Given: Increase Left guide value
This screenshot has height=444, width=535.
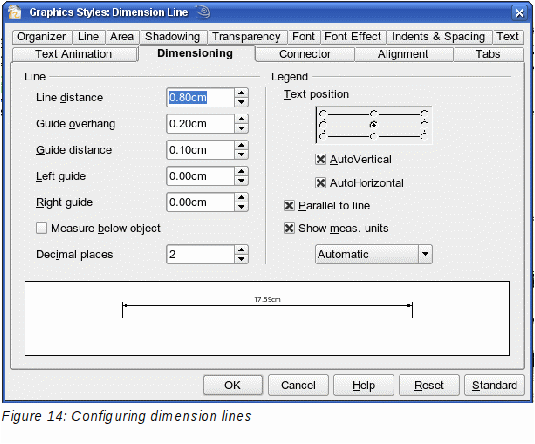Looking at the screenshot, I should coord(241,172).
